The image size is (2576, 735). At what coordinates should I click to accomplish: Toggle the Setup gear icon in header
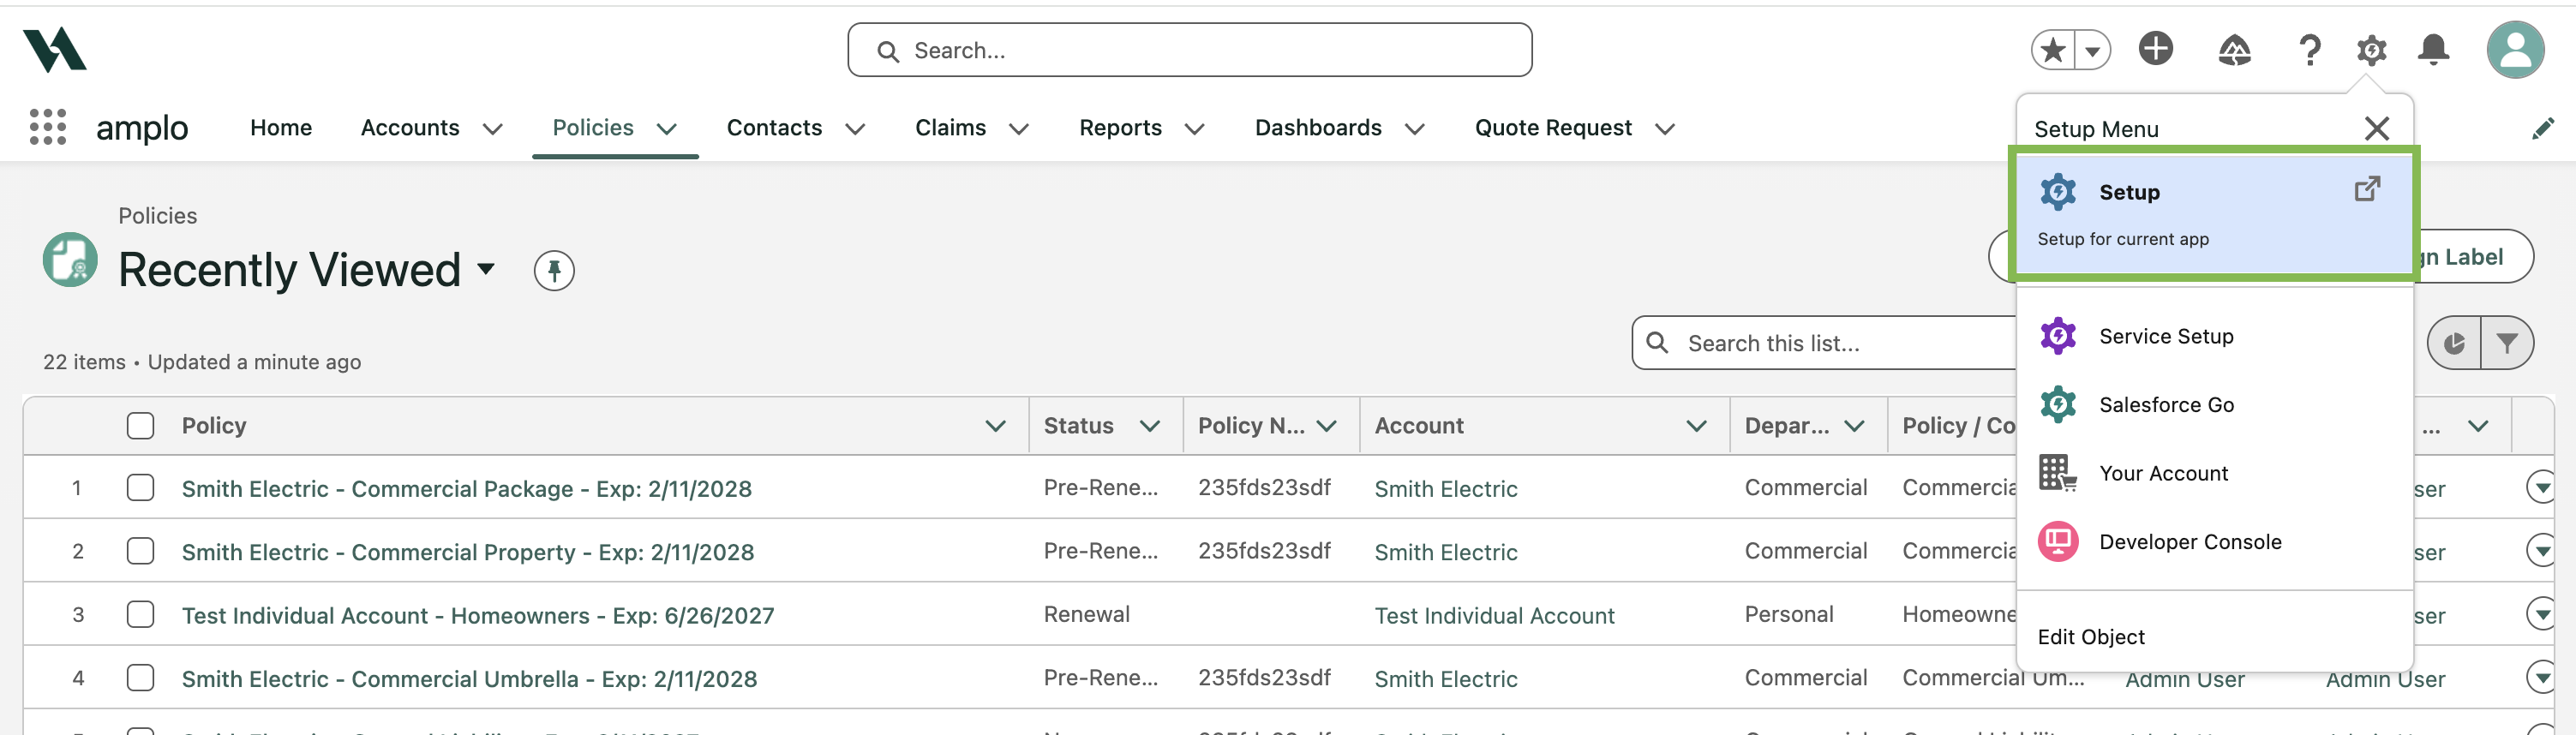(2371, 49)
